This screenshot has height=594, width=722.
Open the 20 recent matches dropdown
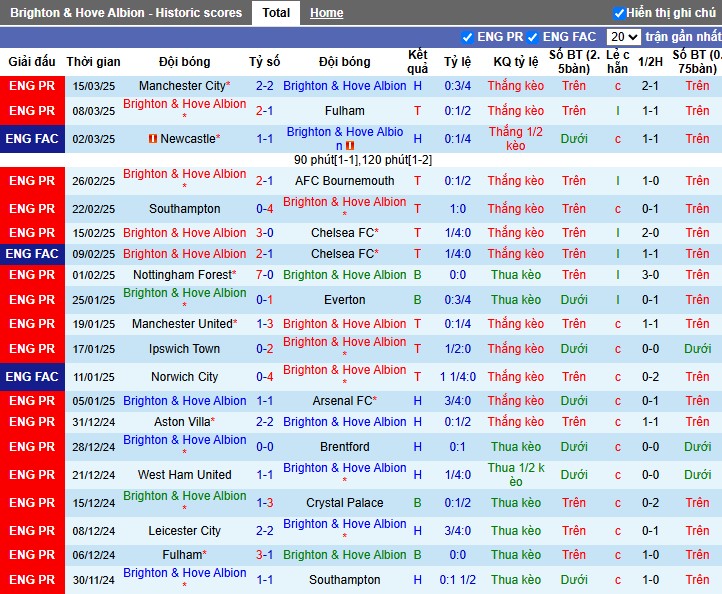(623, 37)
